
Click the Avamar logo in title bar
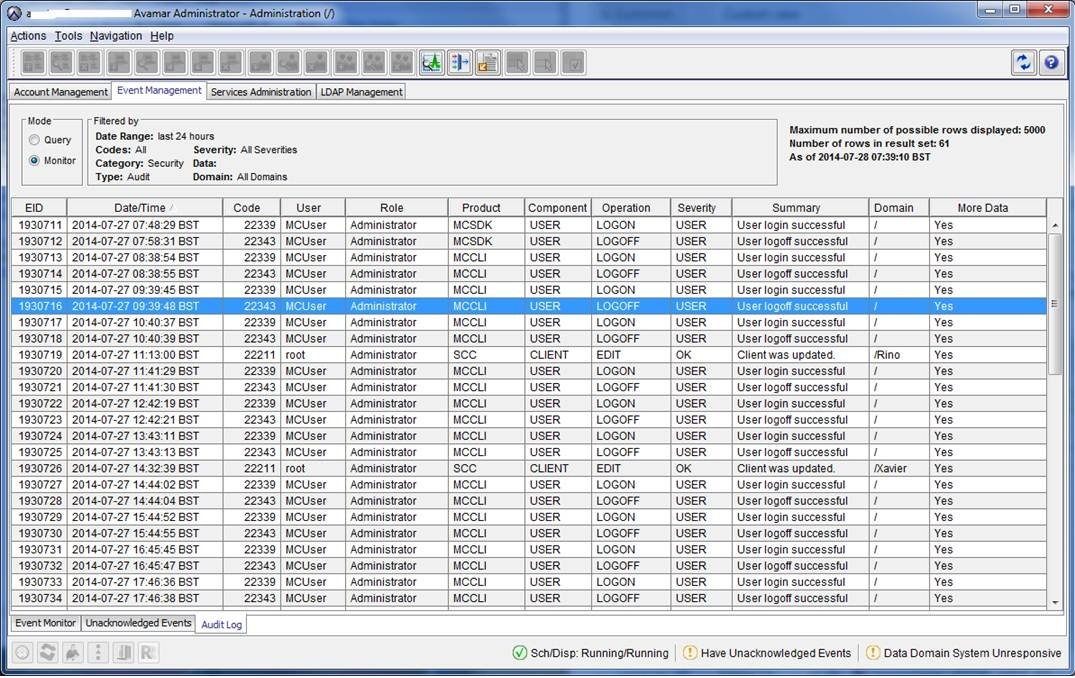tap(14, 13)
